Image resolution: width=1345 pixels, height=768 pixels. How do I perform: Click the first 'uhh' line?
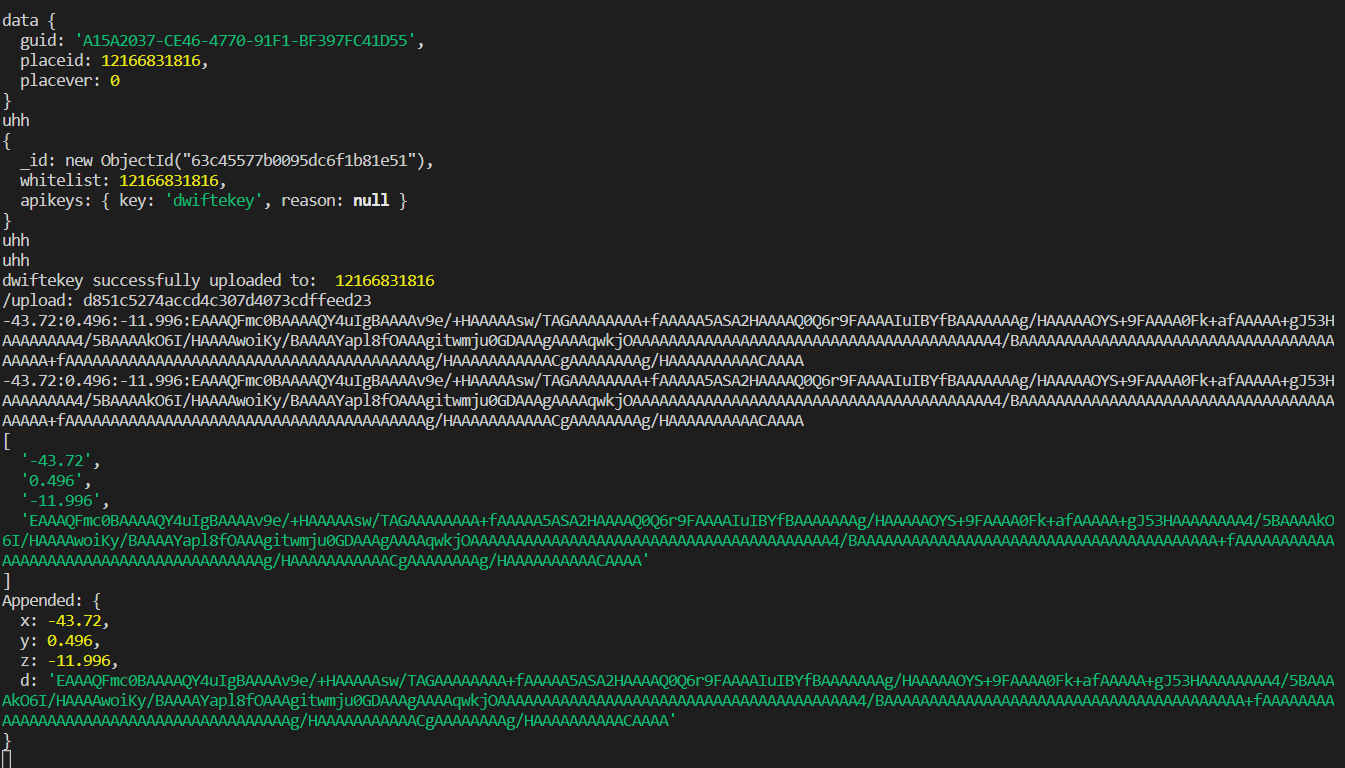coord(15,120)
